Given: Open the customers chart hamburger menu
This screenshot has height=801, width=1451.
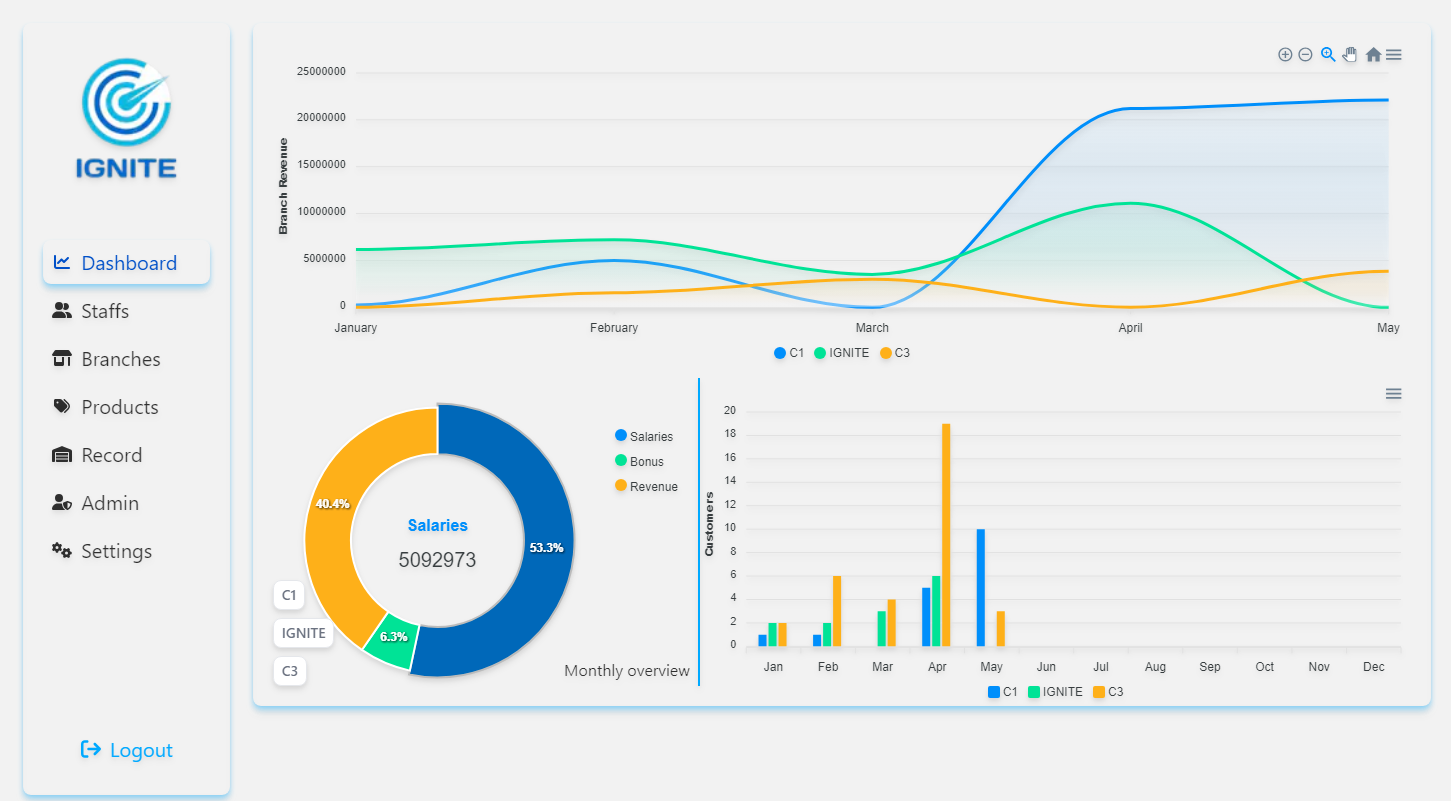Looking at the screenshot, I should (1393, 394).
